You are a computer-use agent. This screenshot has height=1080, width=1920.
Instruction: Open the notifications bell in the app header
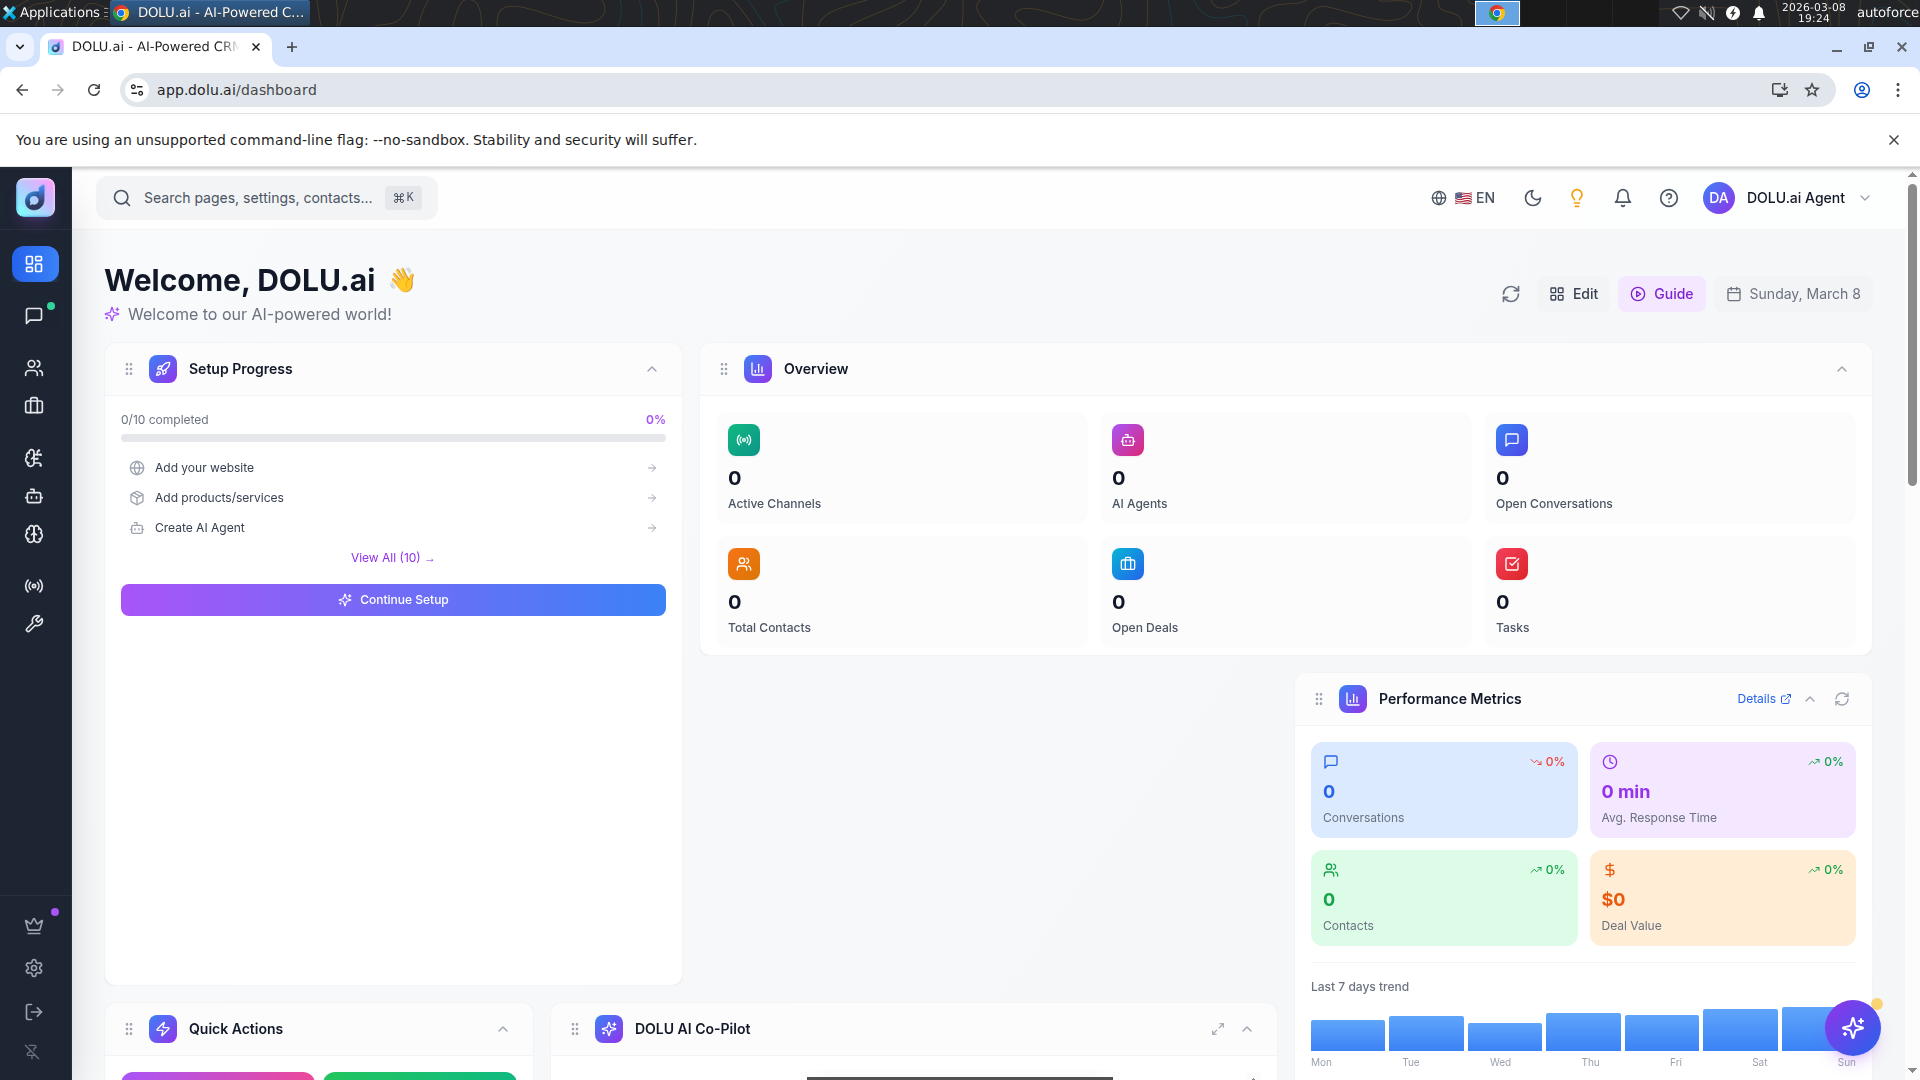(x=1623, y=198)
